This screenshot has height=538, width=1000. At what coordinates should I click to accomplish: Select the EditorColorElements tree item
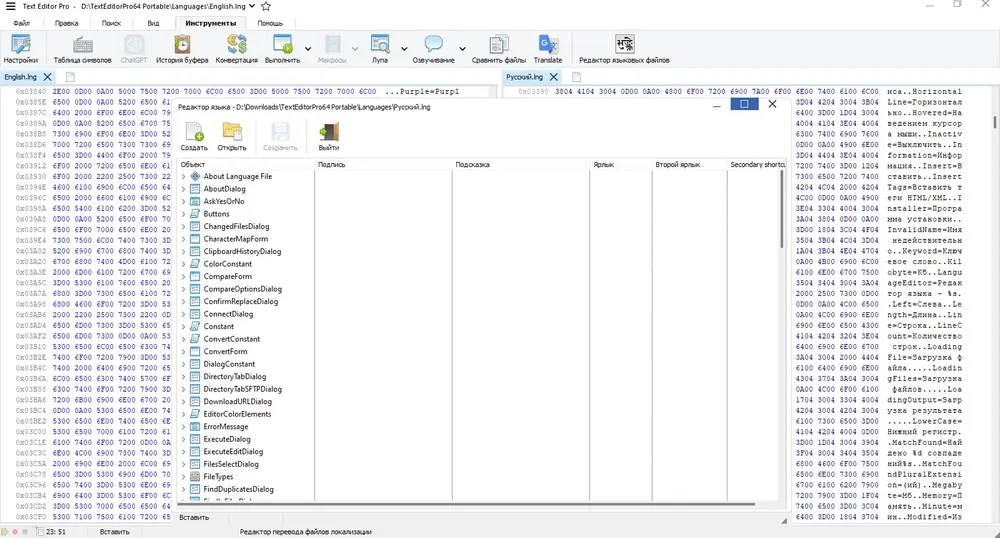tap(237, 414)
